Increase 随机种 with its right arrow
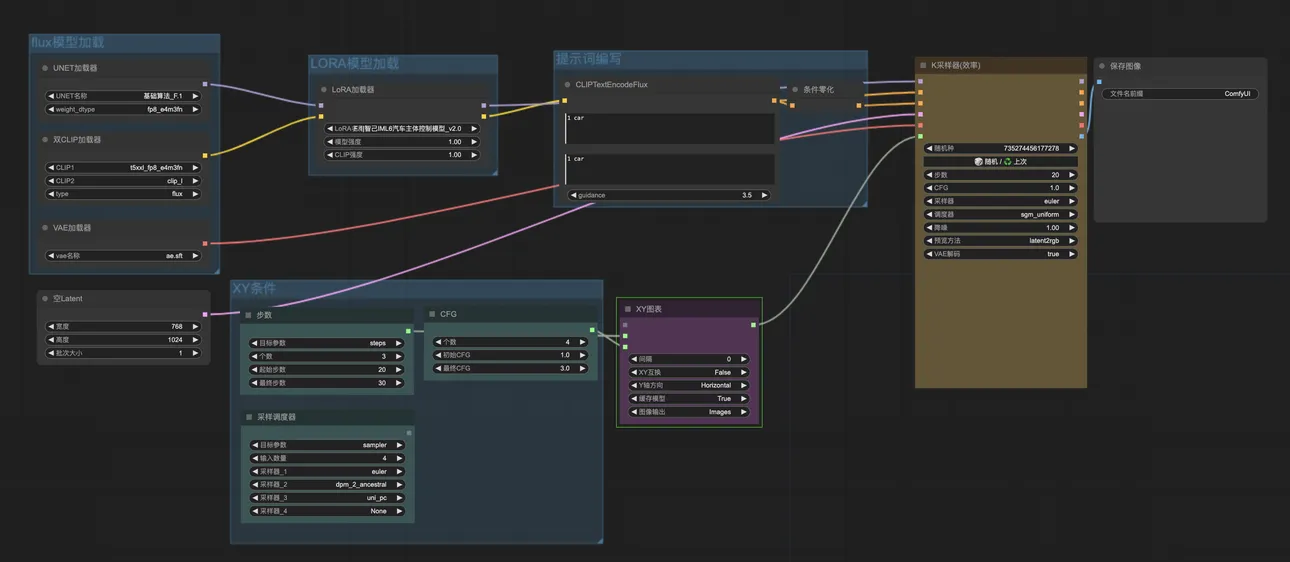 1072,148
